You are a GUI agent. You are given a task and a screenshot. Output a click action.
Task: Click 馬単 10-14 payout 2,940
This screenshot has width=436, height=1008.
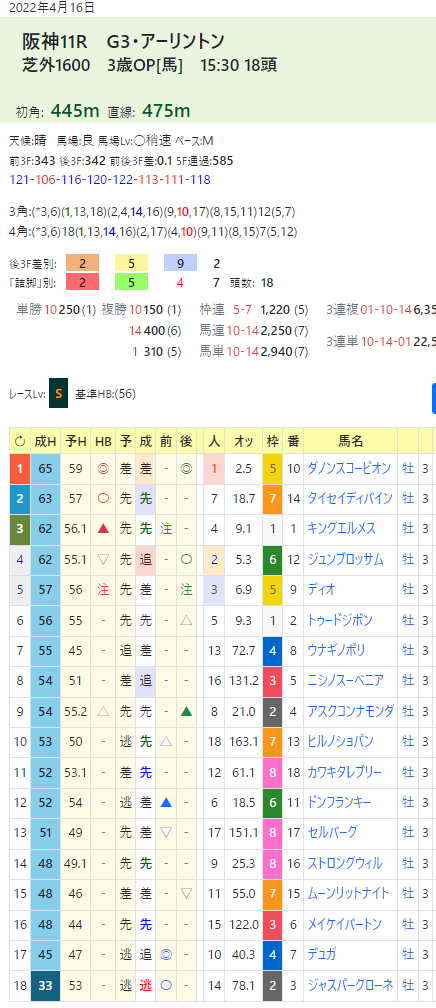[x=277, y=352]
